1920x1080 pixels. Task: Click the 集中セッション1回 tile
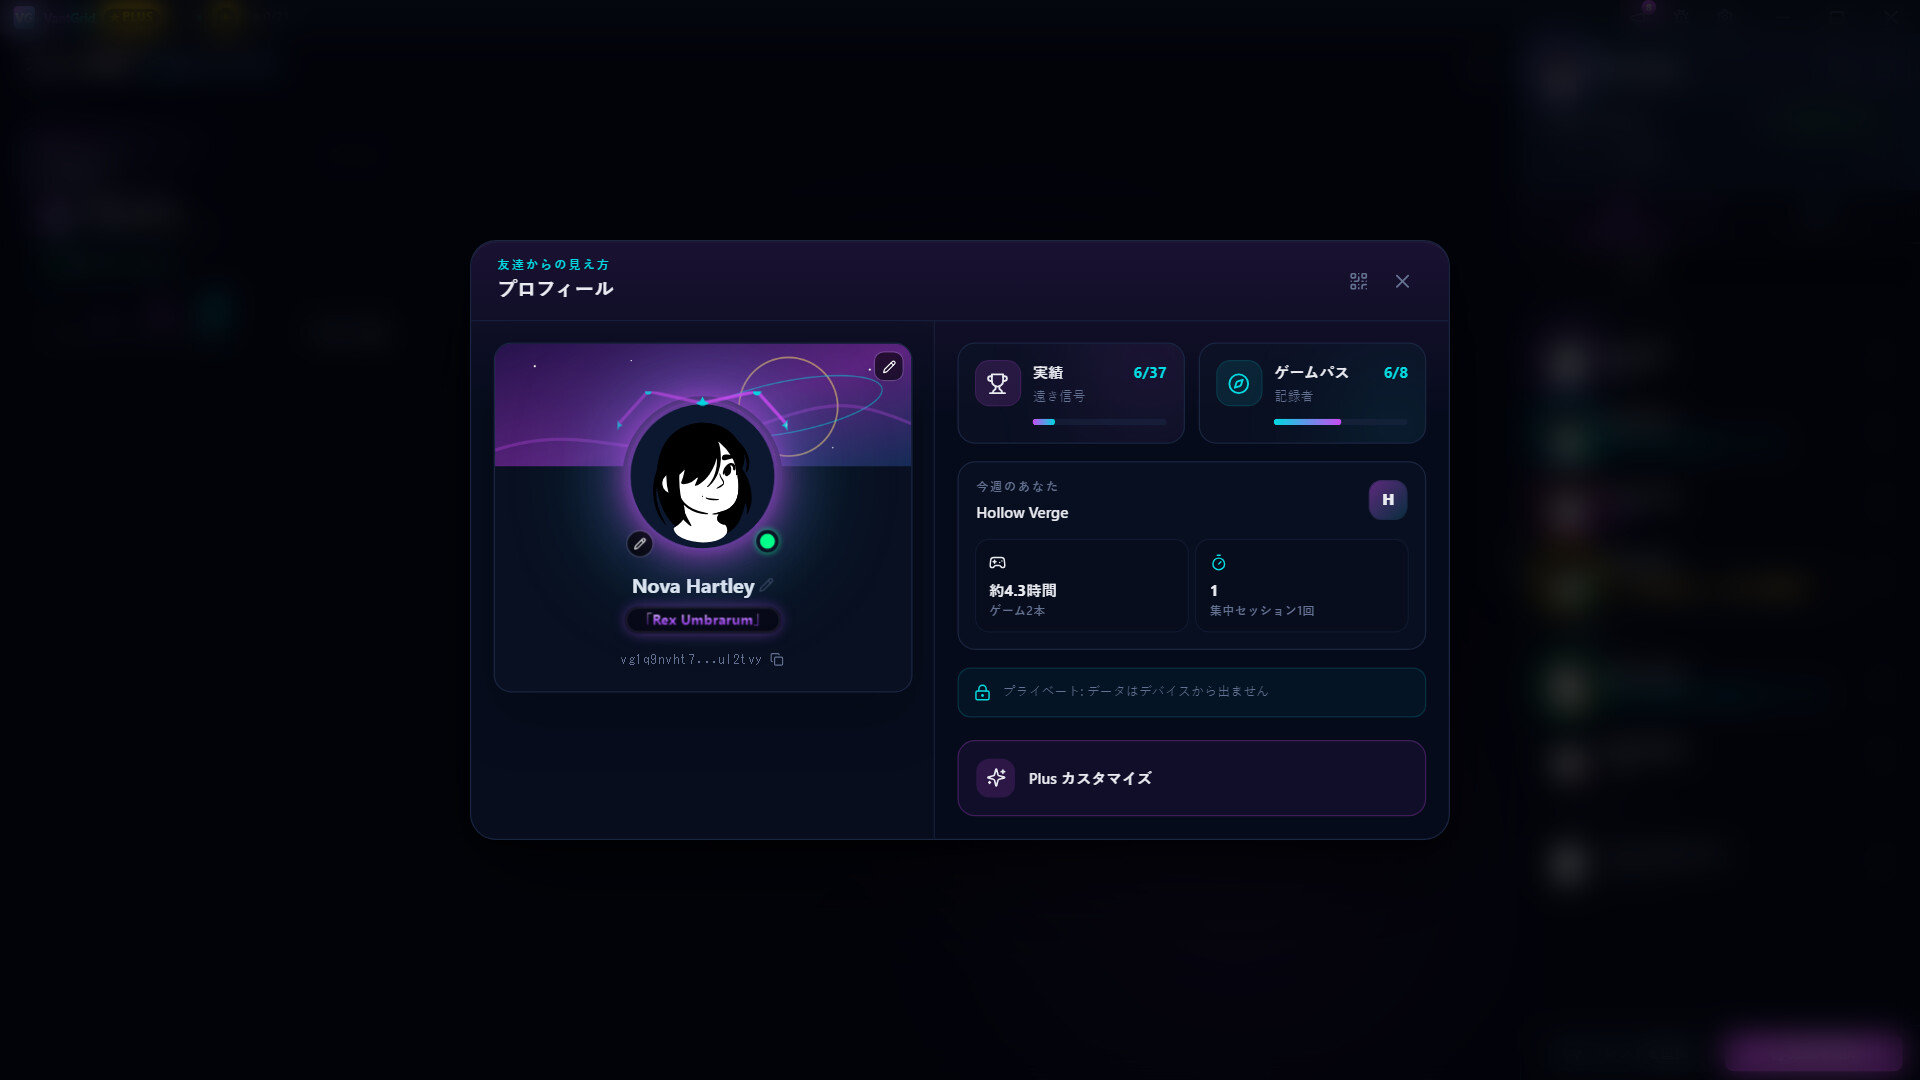point(1301,586)
